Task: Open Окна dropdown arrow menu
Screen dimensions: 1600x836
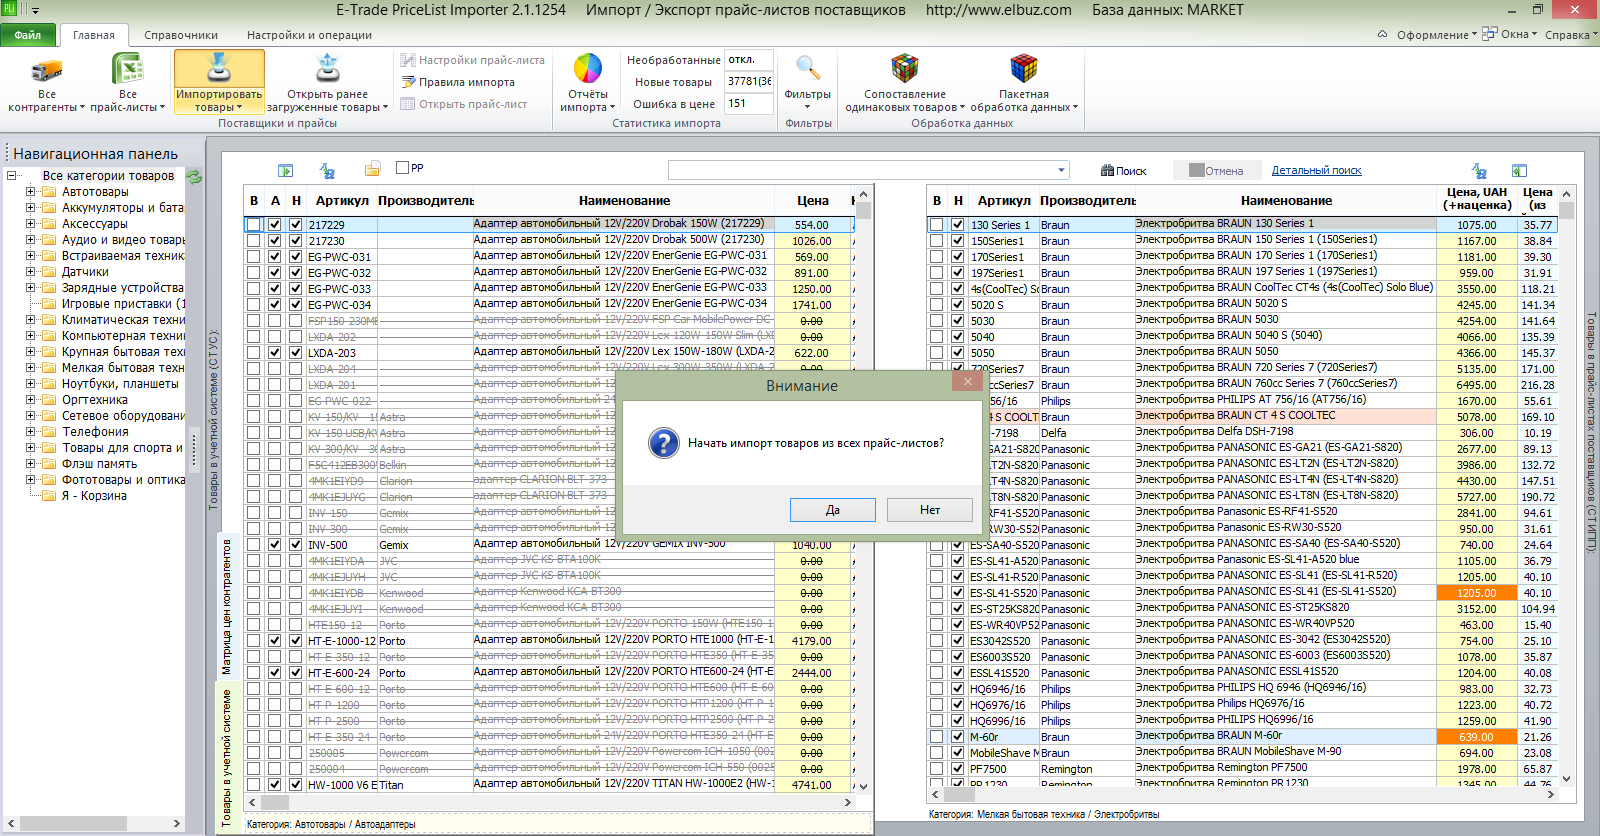Action: point(1534,34)
